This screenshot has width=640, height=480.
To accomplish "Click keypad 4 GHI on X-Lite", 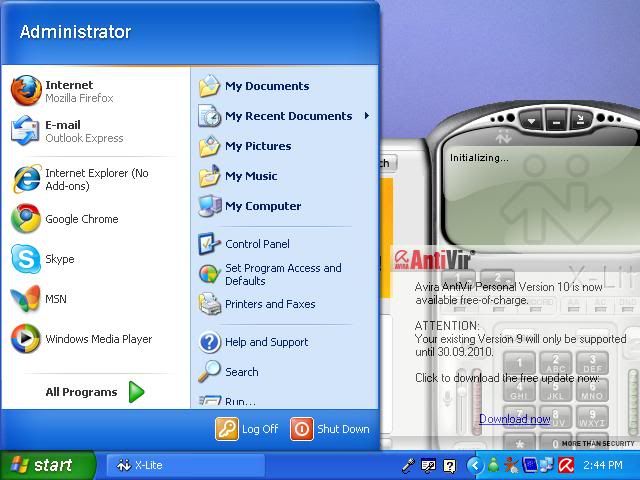I will [519, 390].
